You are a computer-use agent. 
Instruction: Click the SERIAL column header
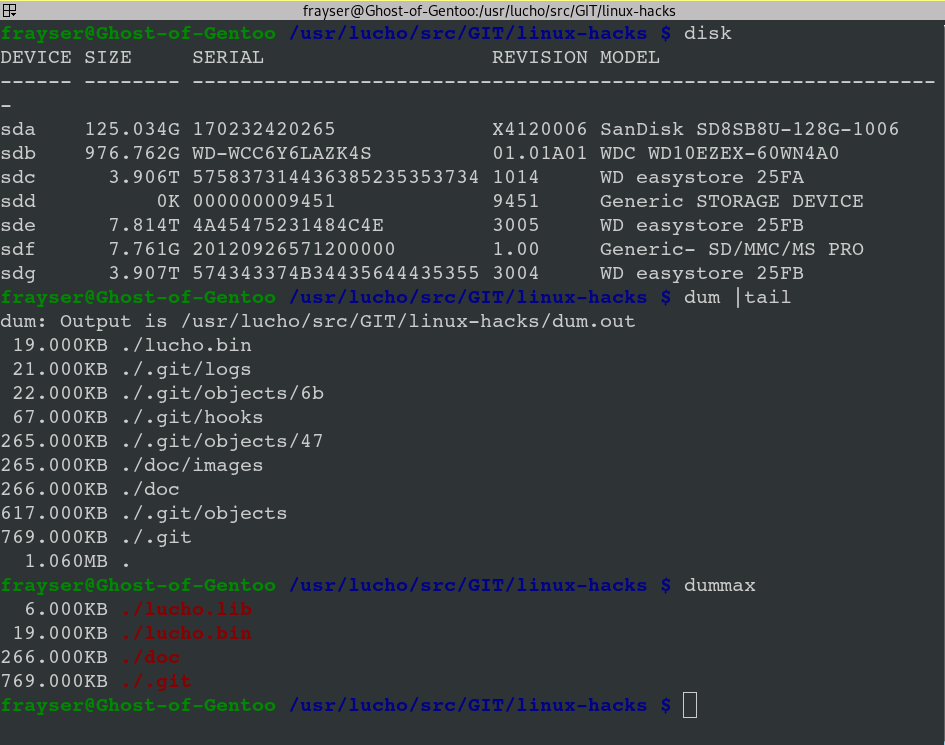[228, 57]
